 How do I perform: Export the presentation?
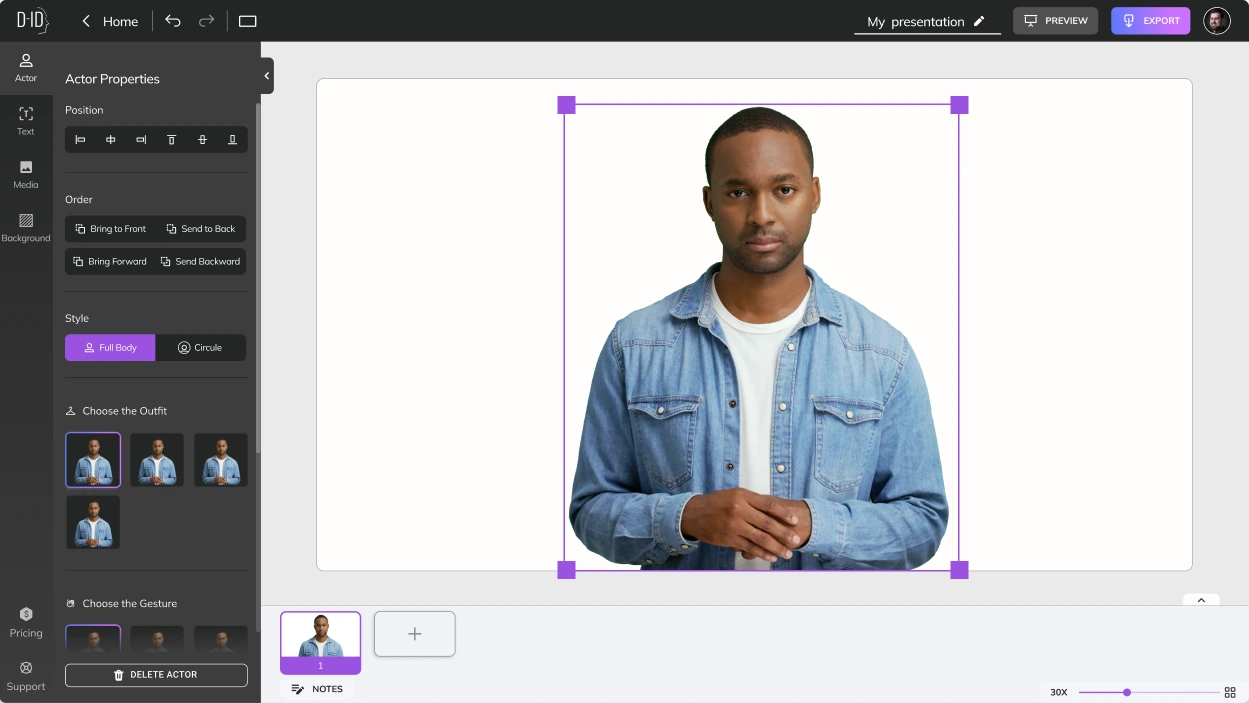[1150, 21]
